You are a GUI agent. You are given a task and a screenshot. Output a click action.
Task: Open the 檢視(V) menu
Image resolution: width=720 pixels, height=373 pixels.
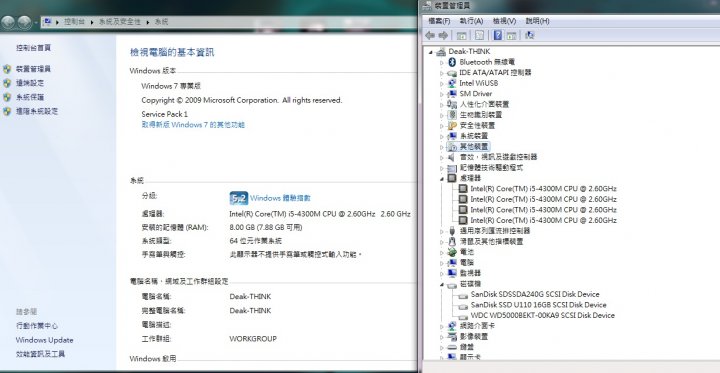[x=504, y=21]
